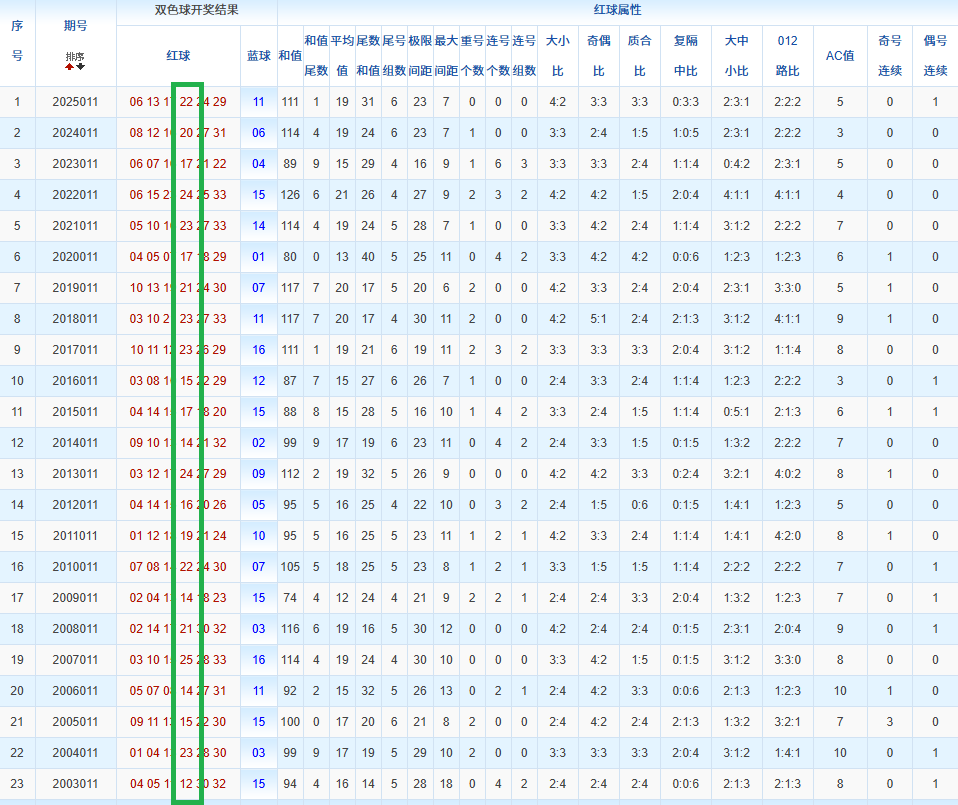This screenshot has width=958, height=805.
Task: Click red ball 22 in the 2025011 row
Action: tap(186, 102)
